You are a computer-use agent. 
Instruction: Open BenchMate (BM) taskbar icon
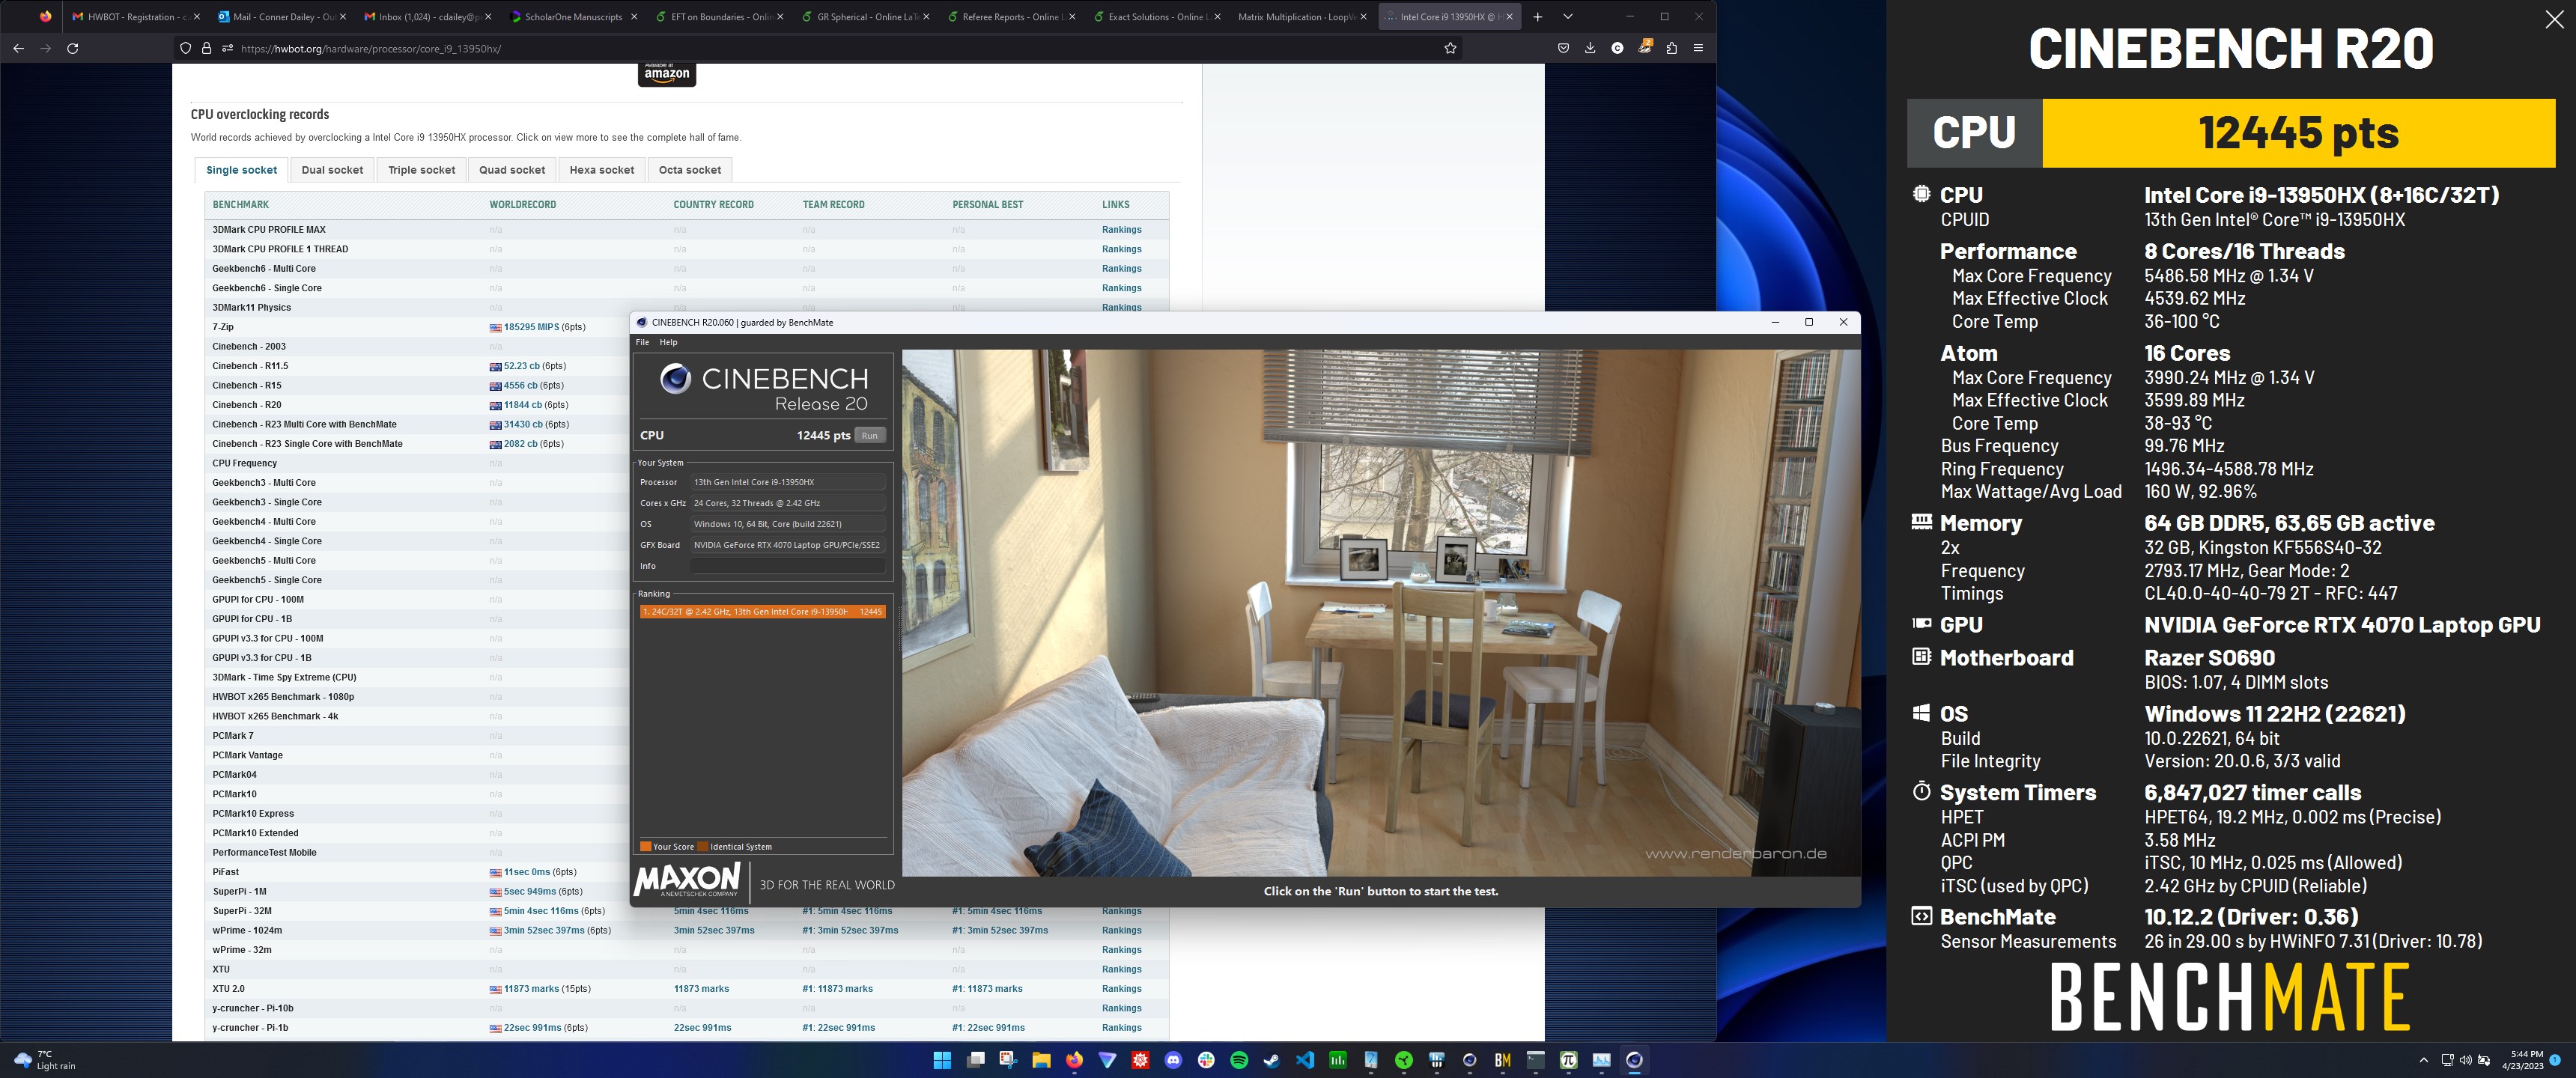coord(1503,1060)
